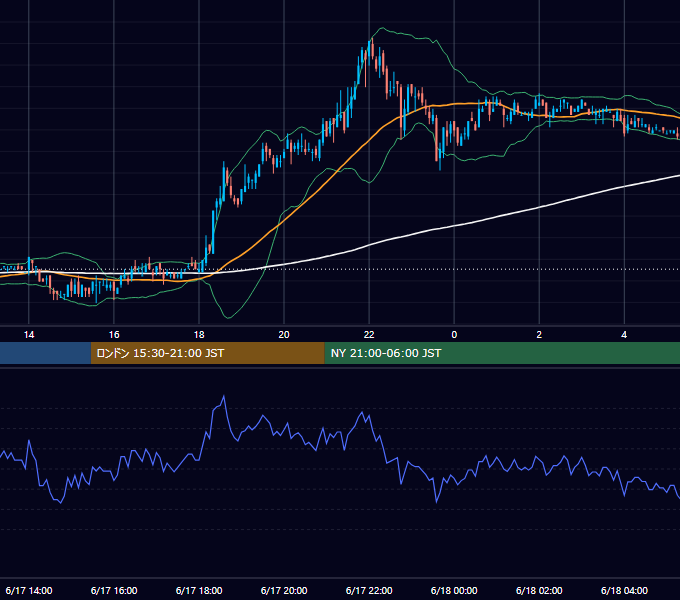
Task: Click the 18 hour label on price chart axis
Action: [199, 335]
